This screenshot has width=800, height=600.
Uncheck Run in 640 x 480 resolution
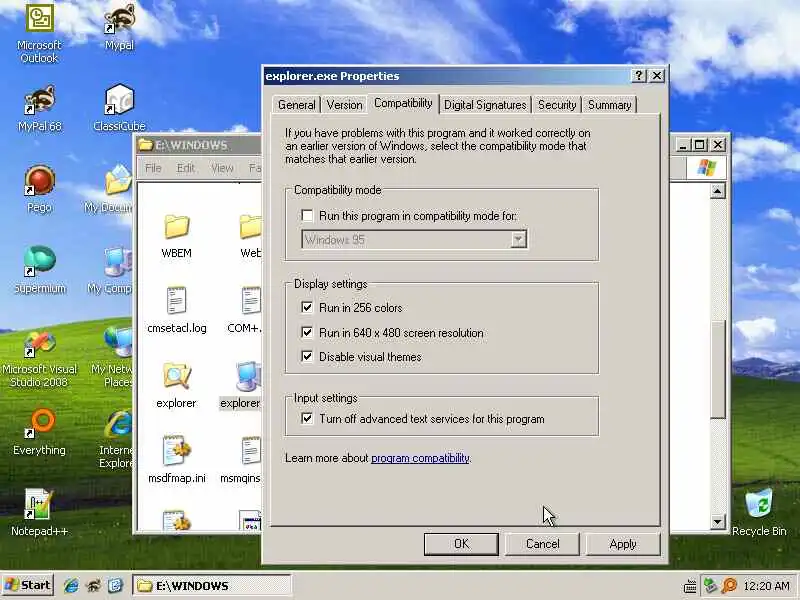307,332
